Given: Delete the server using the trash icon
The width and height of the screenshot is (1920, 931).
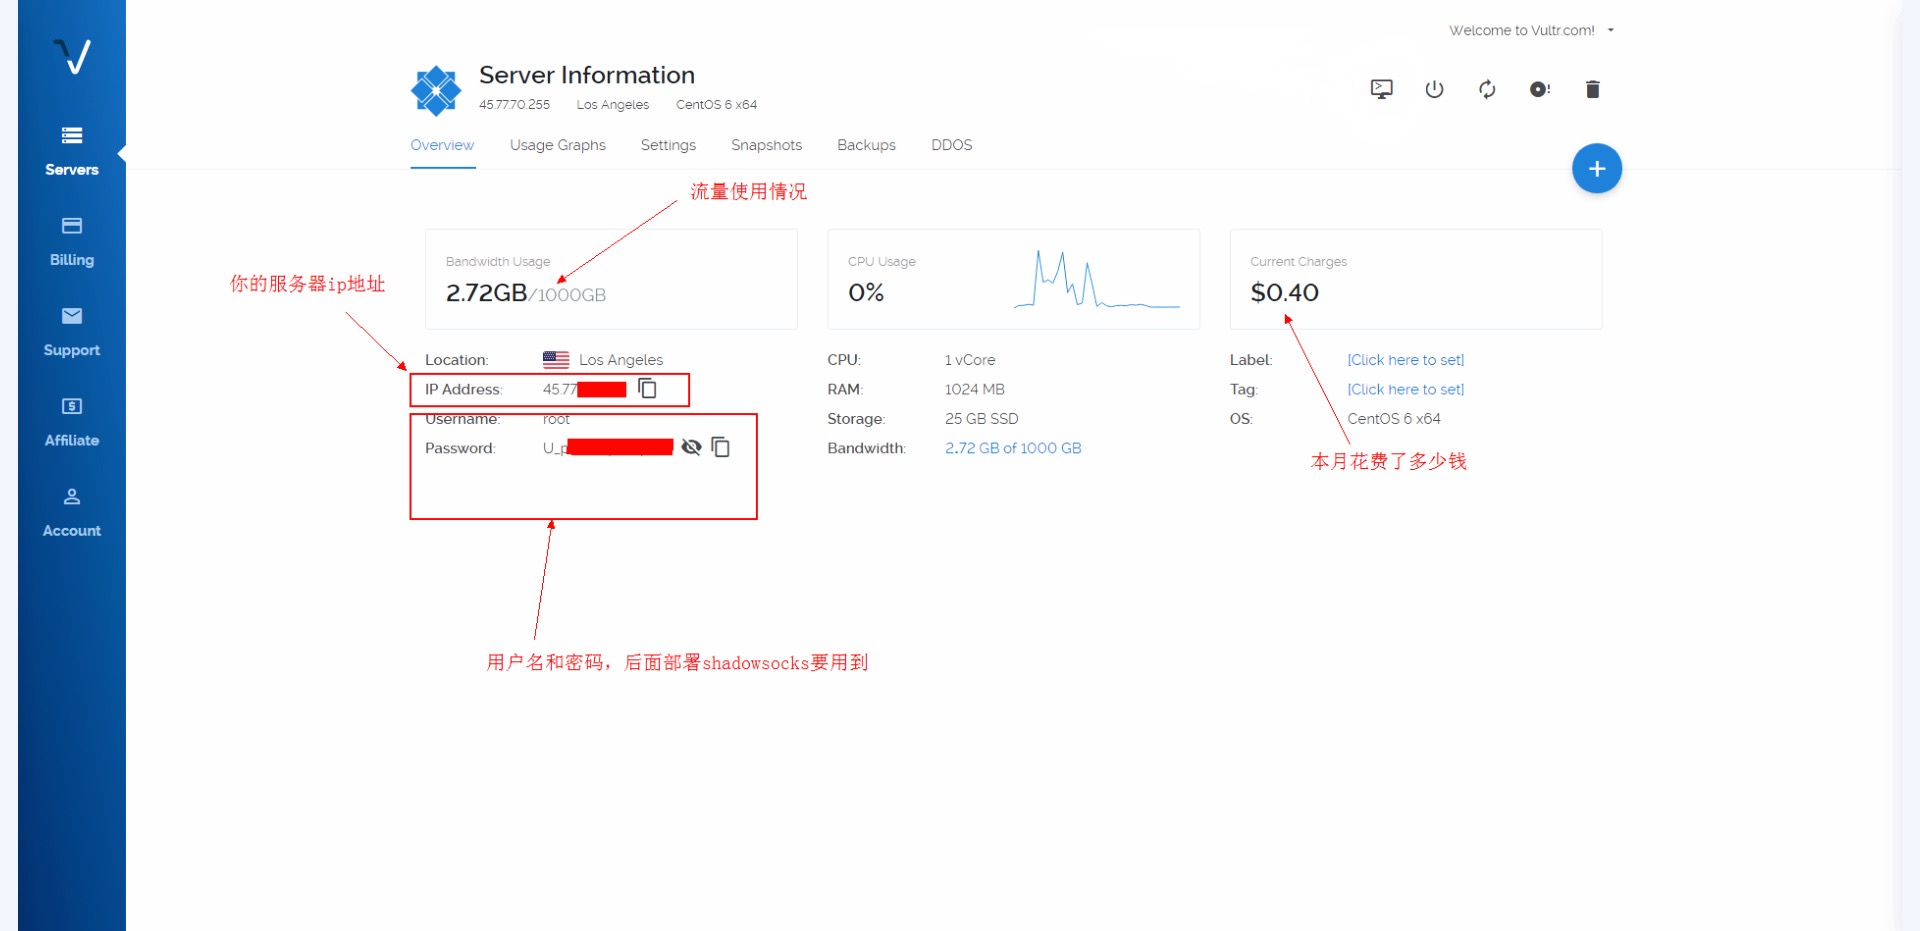Looking at the screenshot, I should click(1593, 89).
